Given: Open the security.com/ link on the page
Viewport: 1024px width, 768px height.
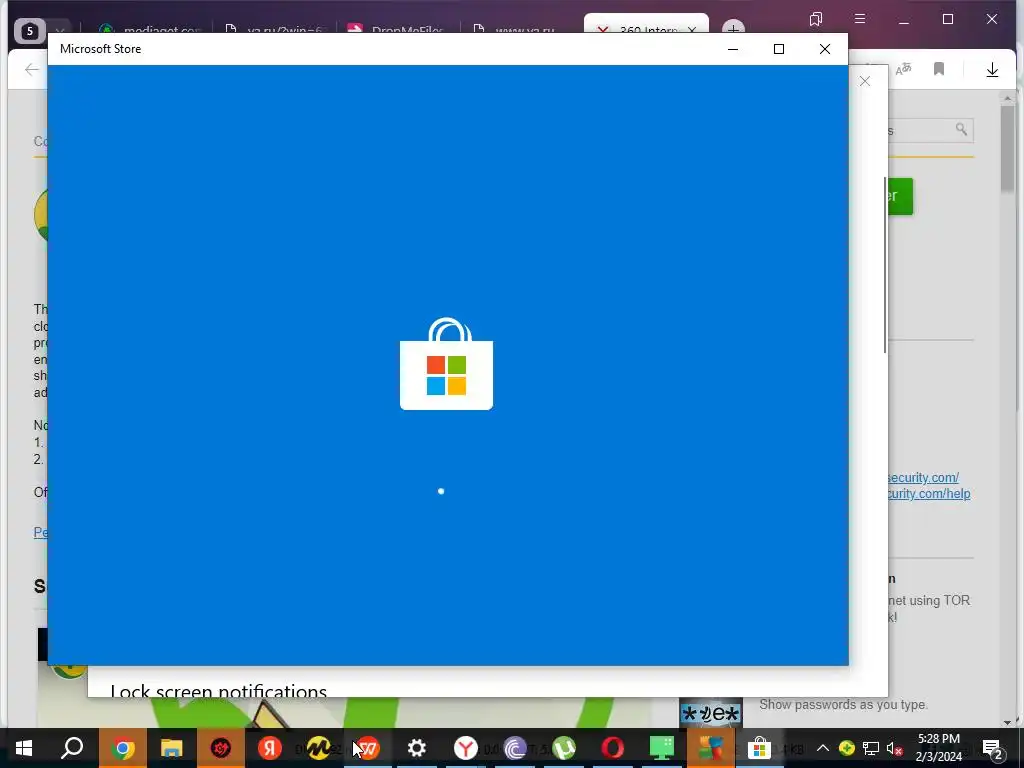Looking at the screenshot, I should click(x=923, y=477).
